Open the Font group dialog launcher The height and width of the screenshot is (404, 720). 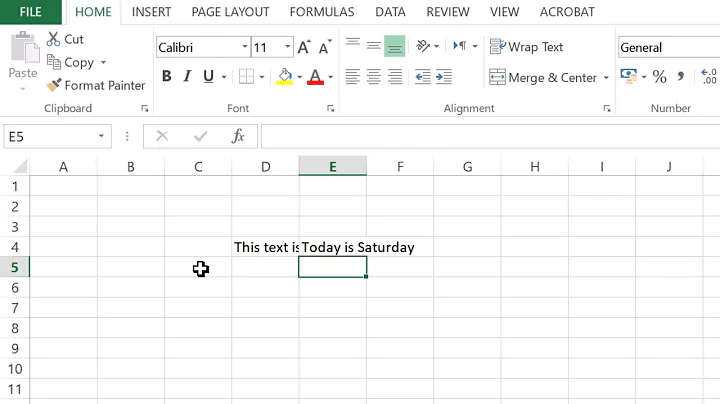[331, 109]
